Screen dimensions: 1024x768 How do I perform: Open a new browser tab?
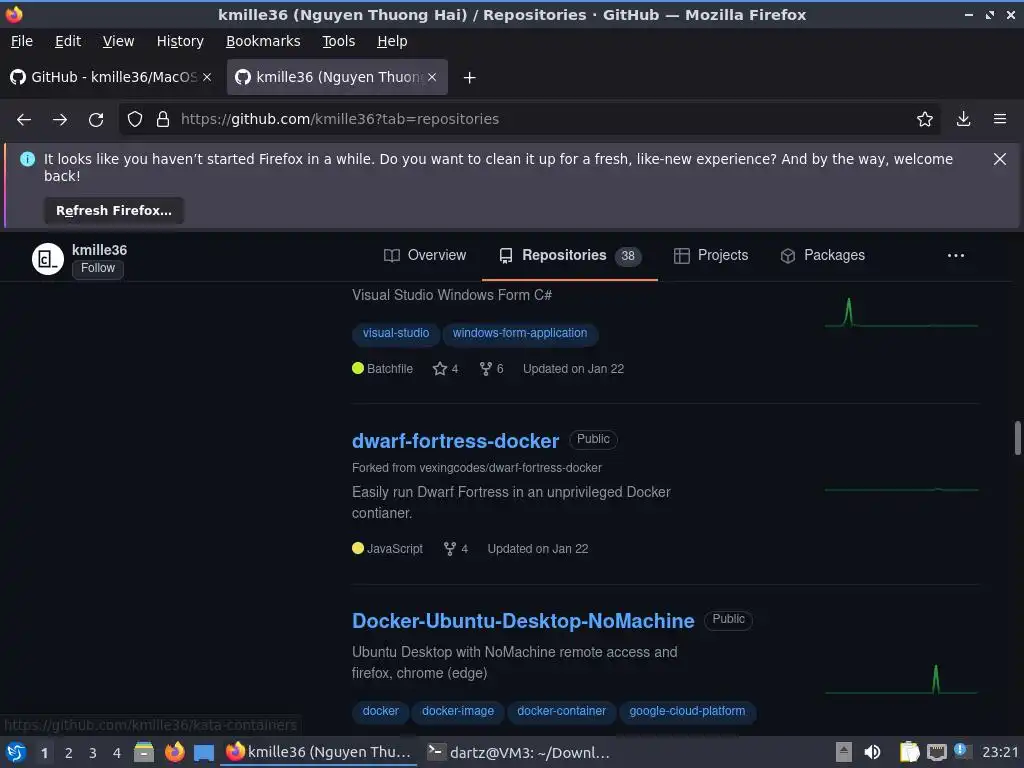pyautogui.click(x=469, y=78)
